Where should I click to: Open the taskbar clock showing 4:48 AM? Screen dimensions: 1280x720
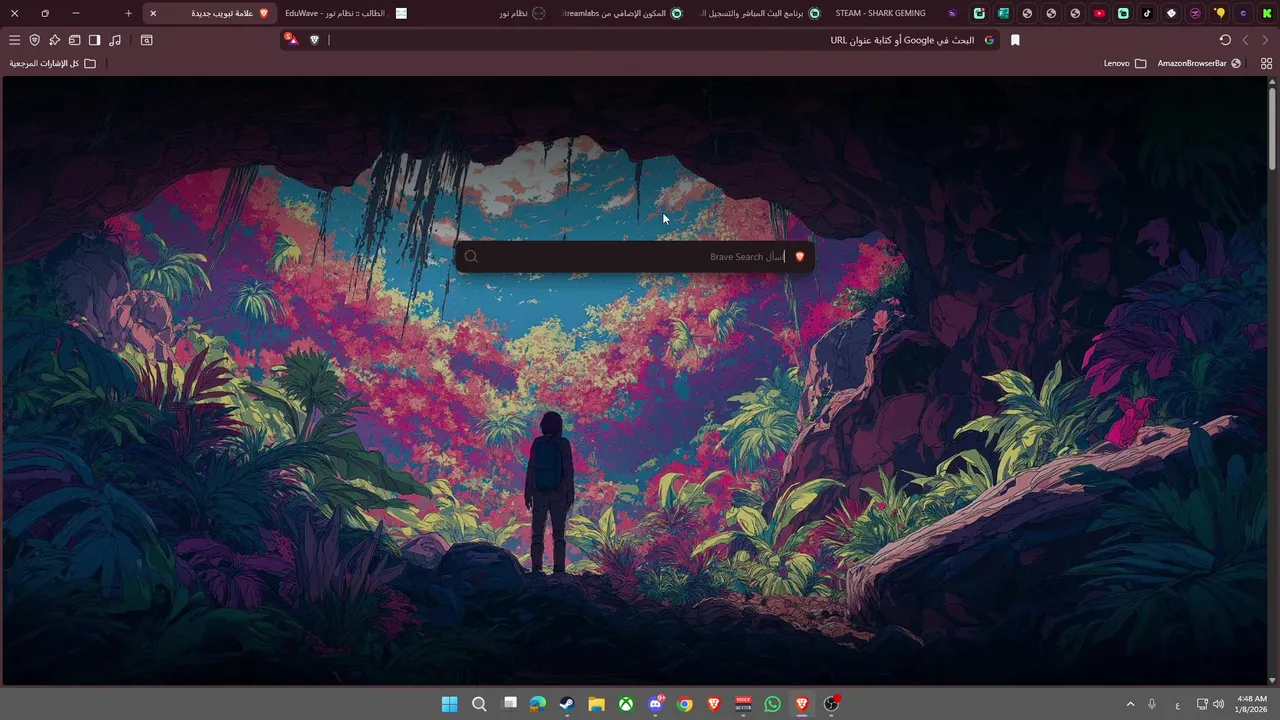point(1251,704)
